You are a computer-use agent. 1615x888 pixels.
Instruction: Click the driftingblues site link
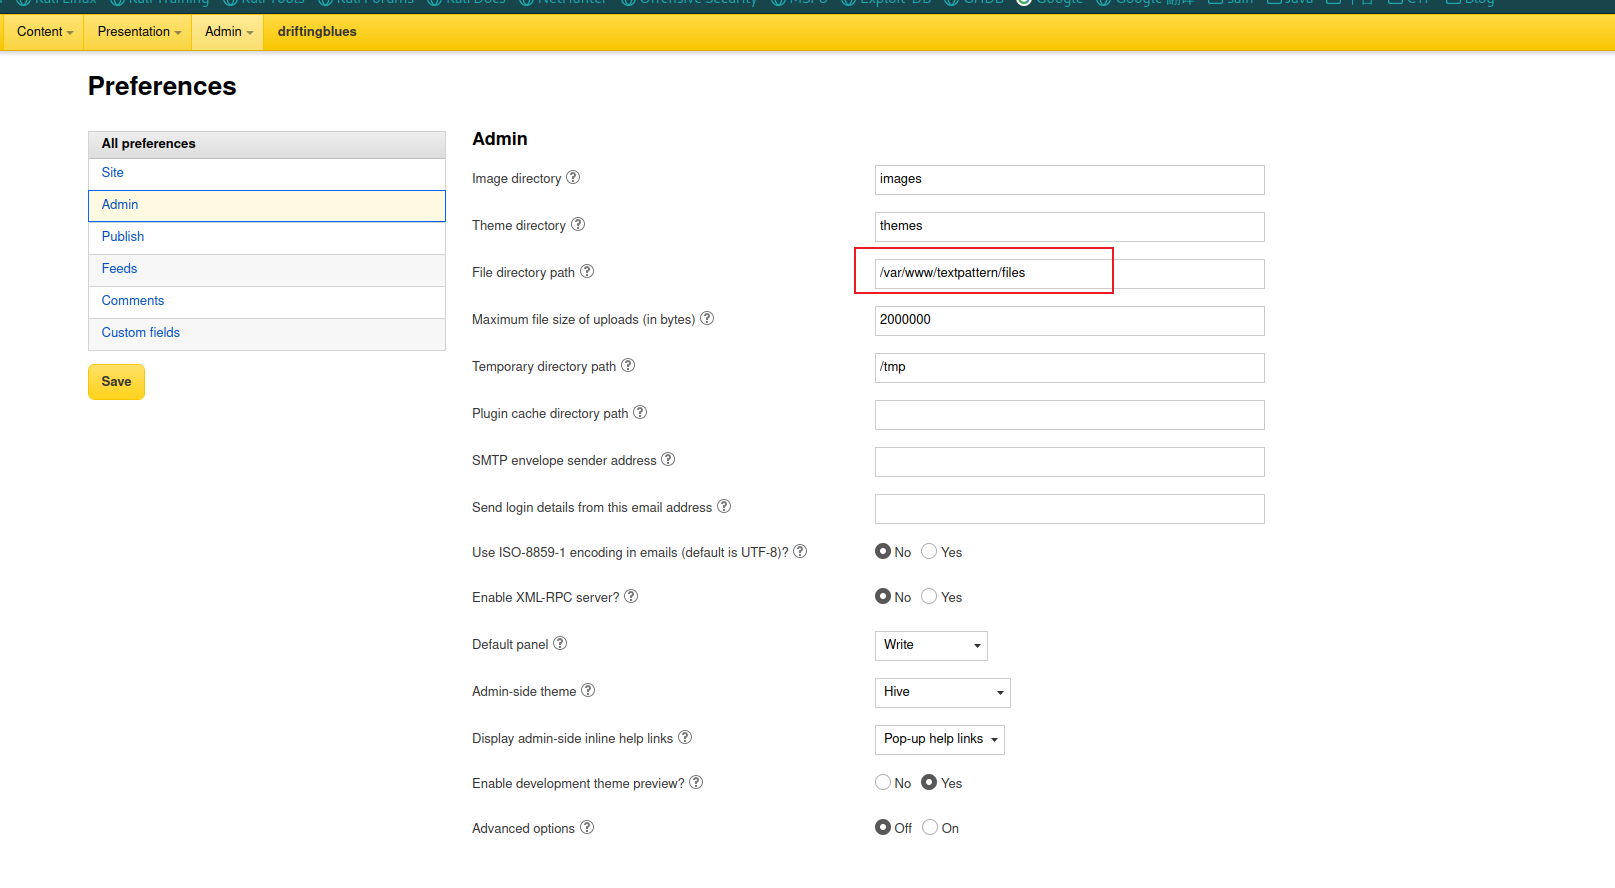click(x=317, y=32)
